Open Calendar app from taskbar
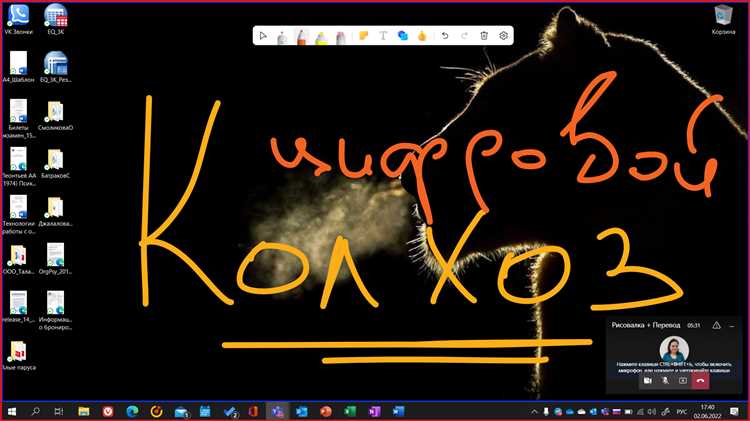Image resolution: width=750 pixels, height=421 pixels. click(x=205, y=411)
